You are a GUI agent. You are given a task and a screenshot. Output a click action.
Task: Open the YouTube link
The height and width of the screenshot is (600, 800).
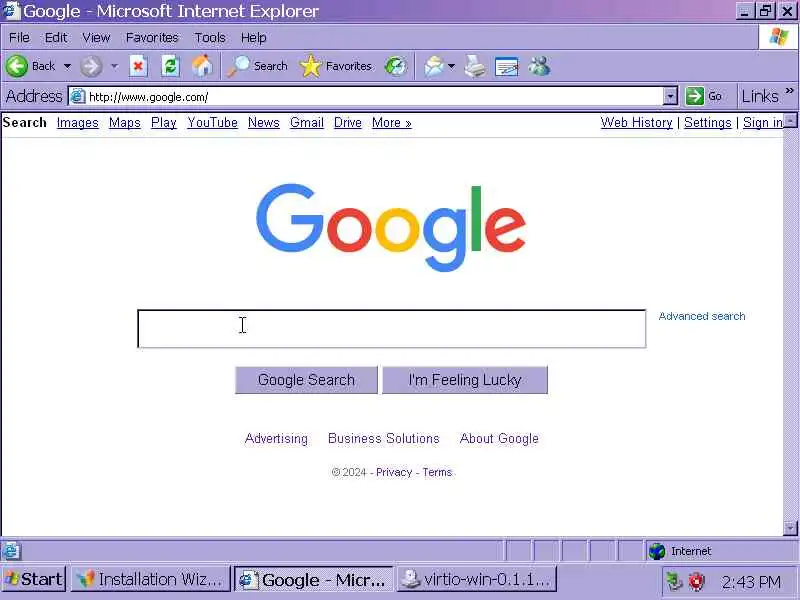pyautogui.click(x=212, y=122)
